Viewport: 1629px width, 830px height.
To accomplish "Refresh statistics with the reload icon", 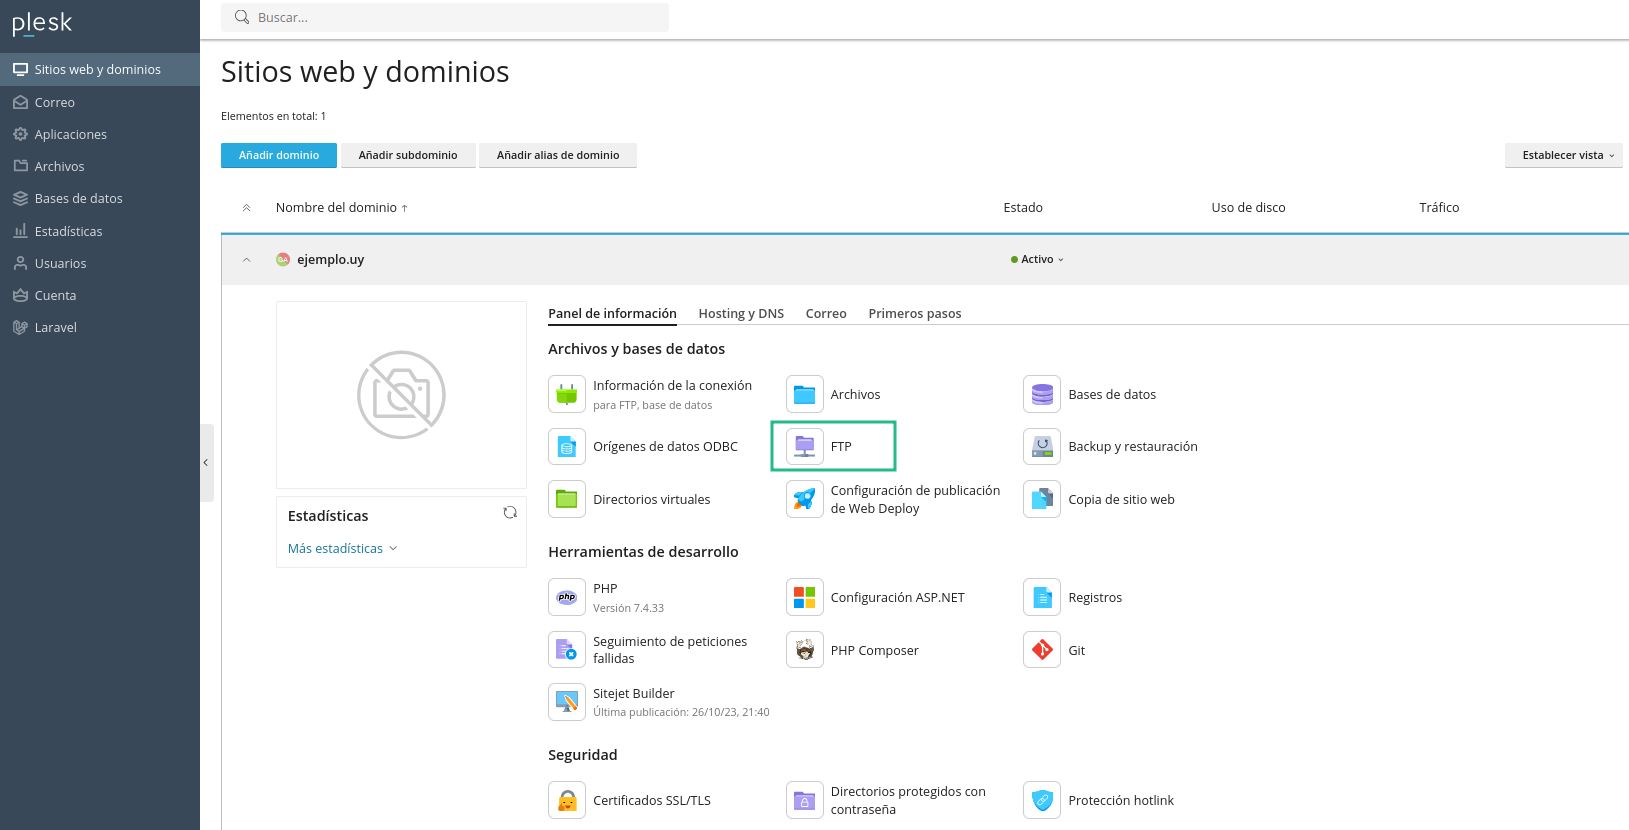I will click(x=510, y=513).
